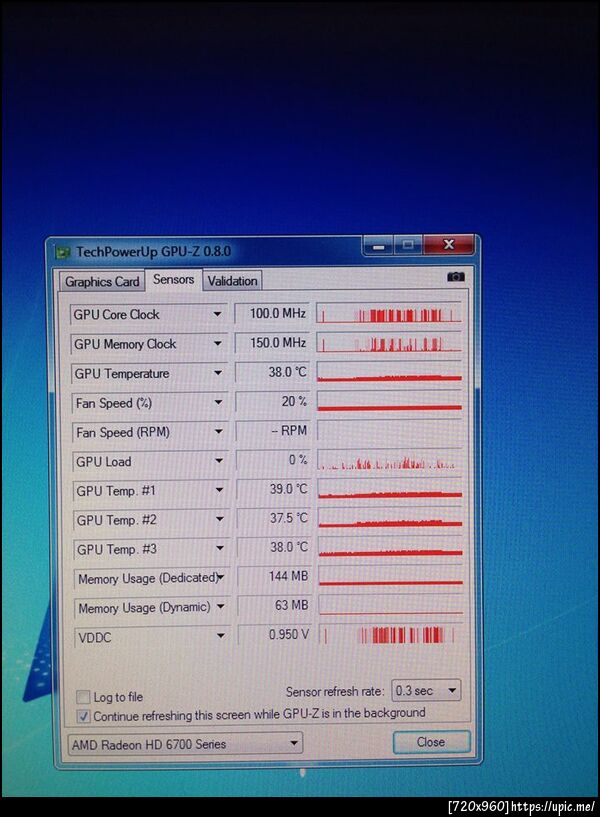
Task: Click the VDDC history graph
Action: (391, 634)
